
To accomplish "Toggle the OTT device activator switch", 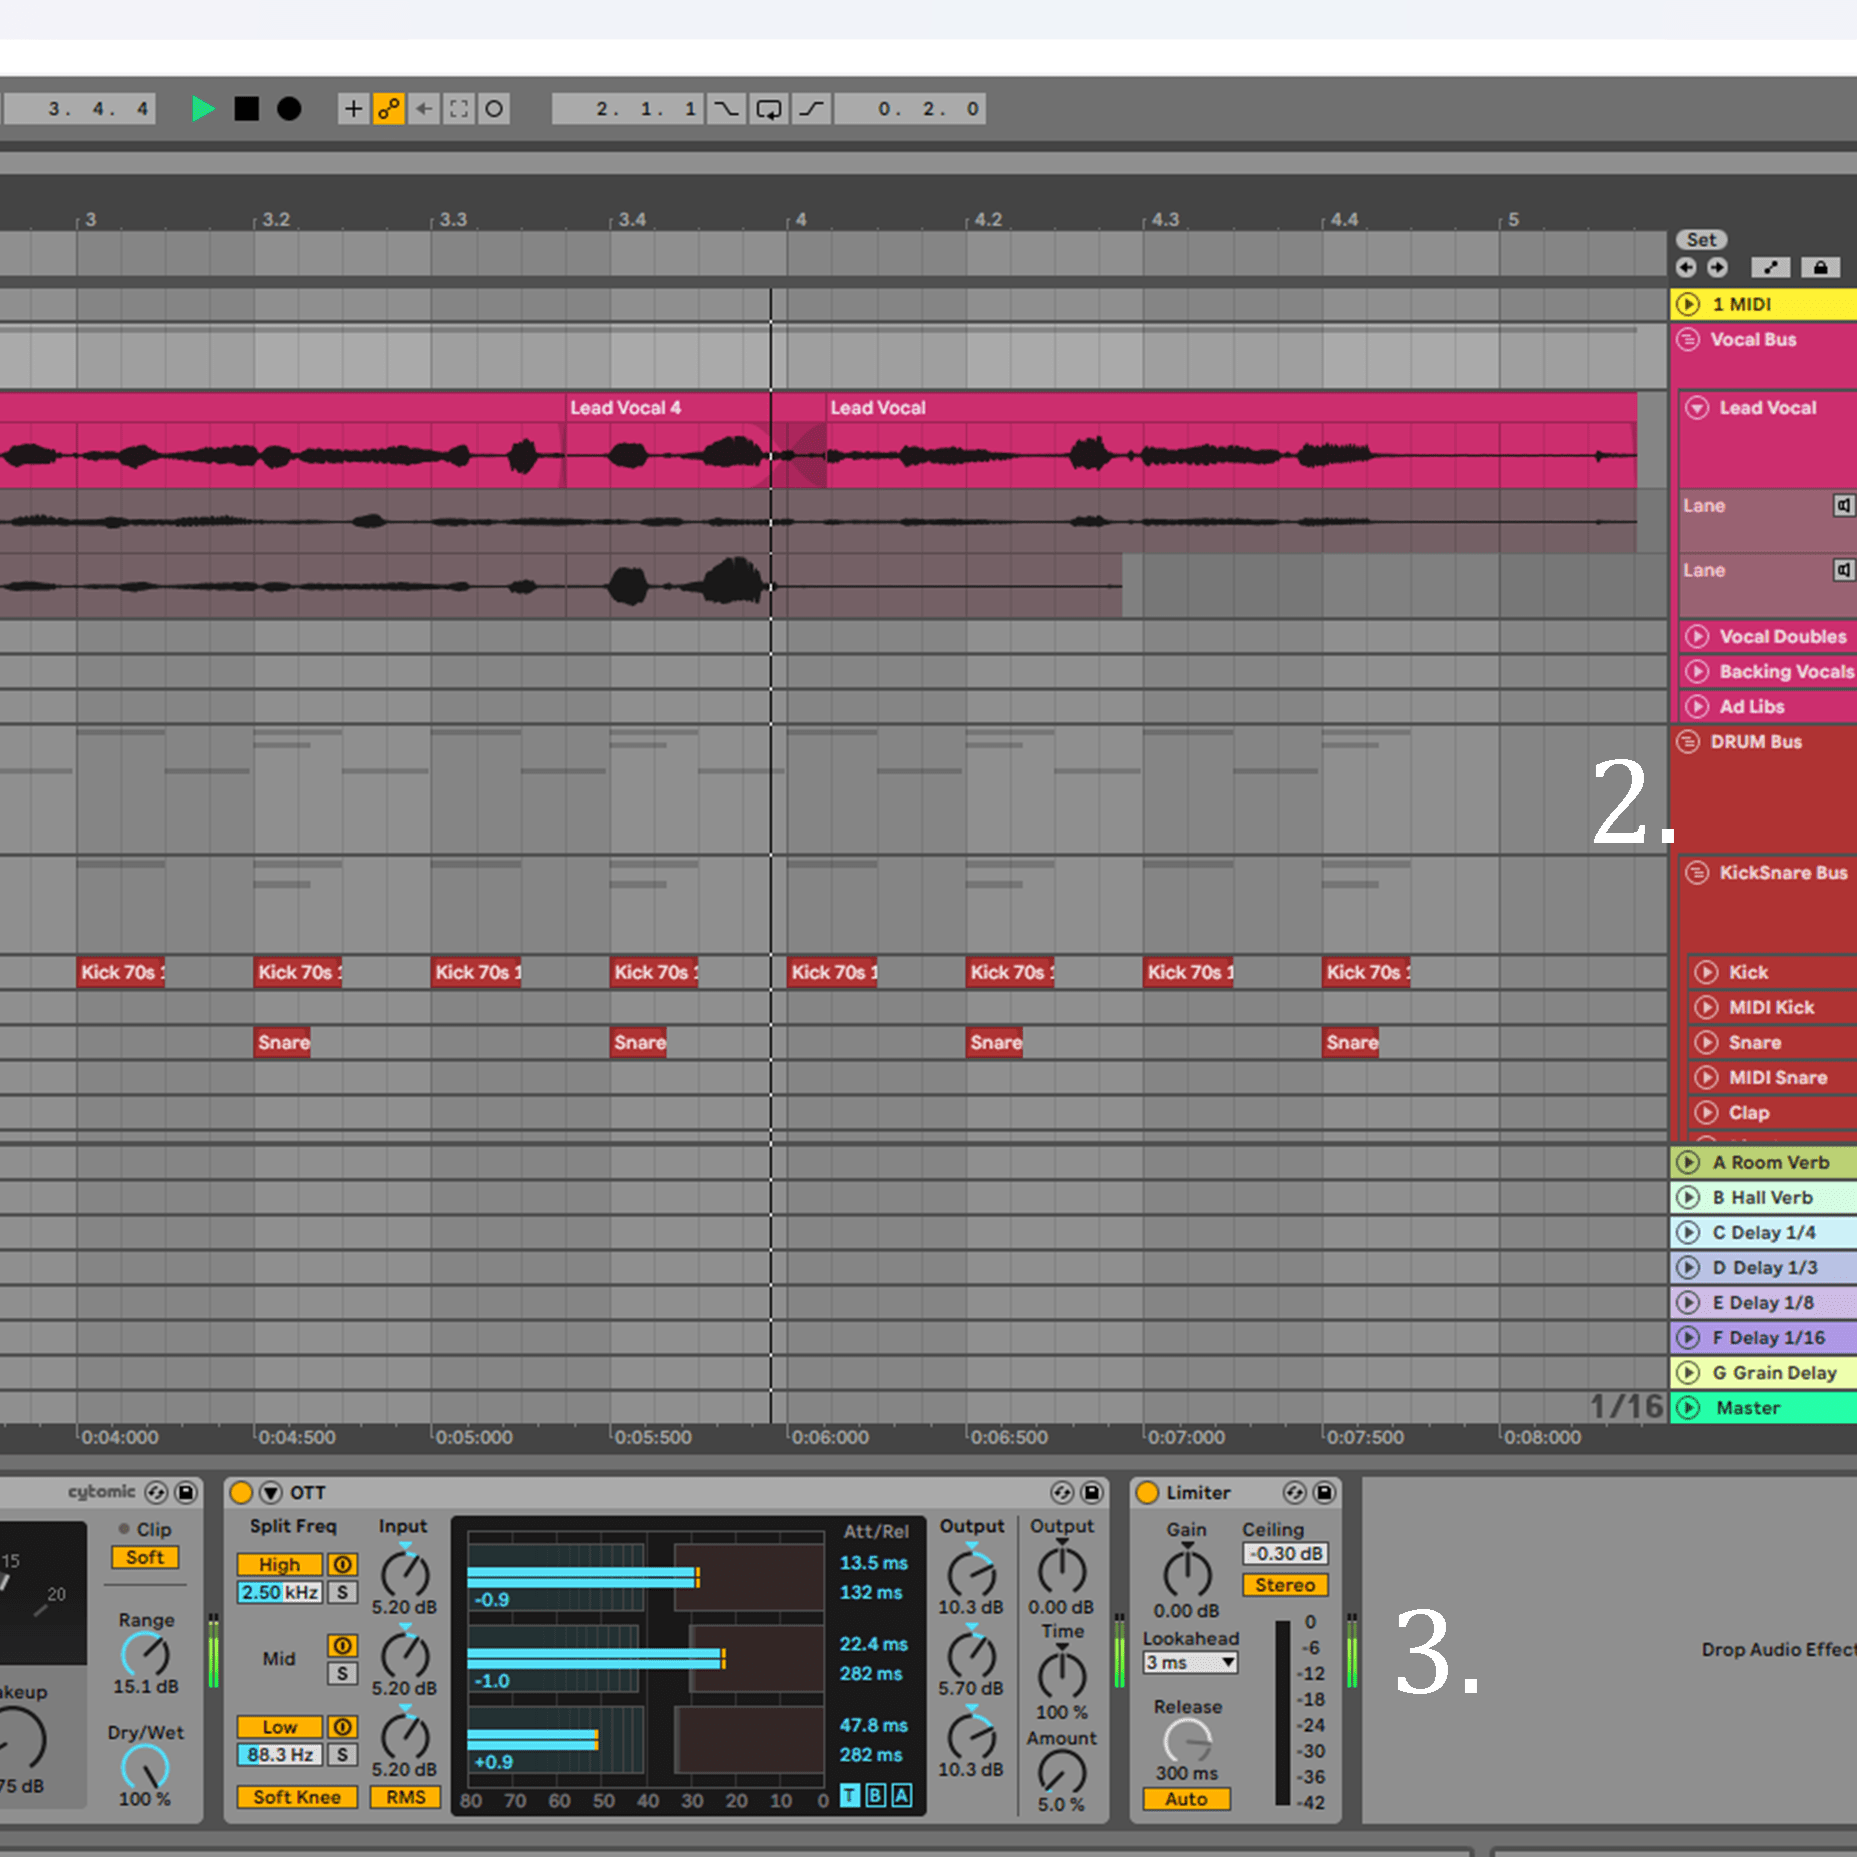I will [241, 1492].
